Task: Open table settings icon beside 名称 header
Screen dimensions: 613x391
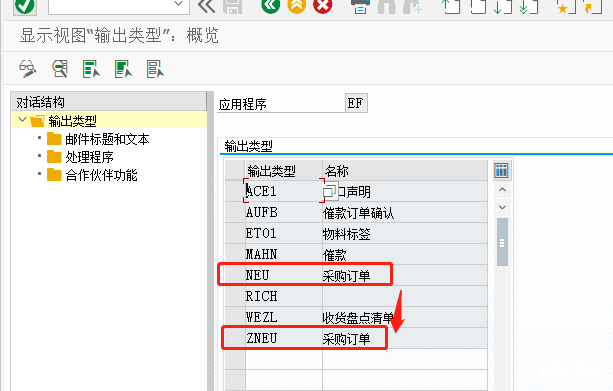Action: (501, 170)
